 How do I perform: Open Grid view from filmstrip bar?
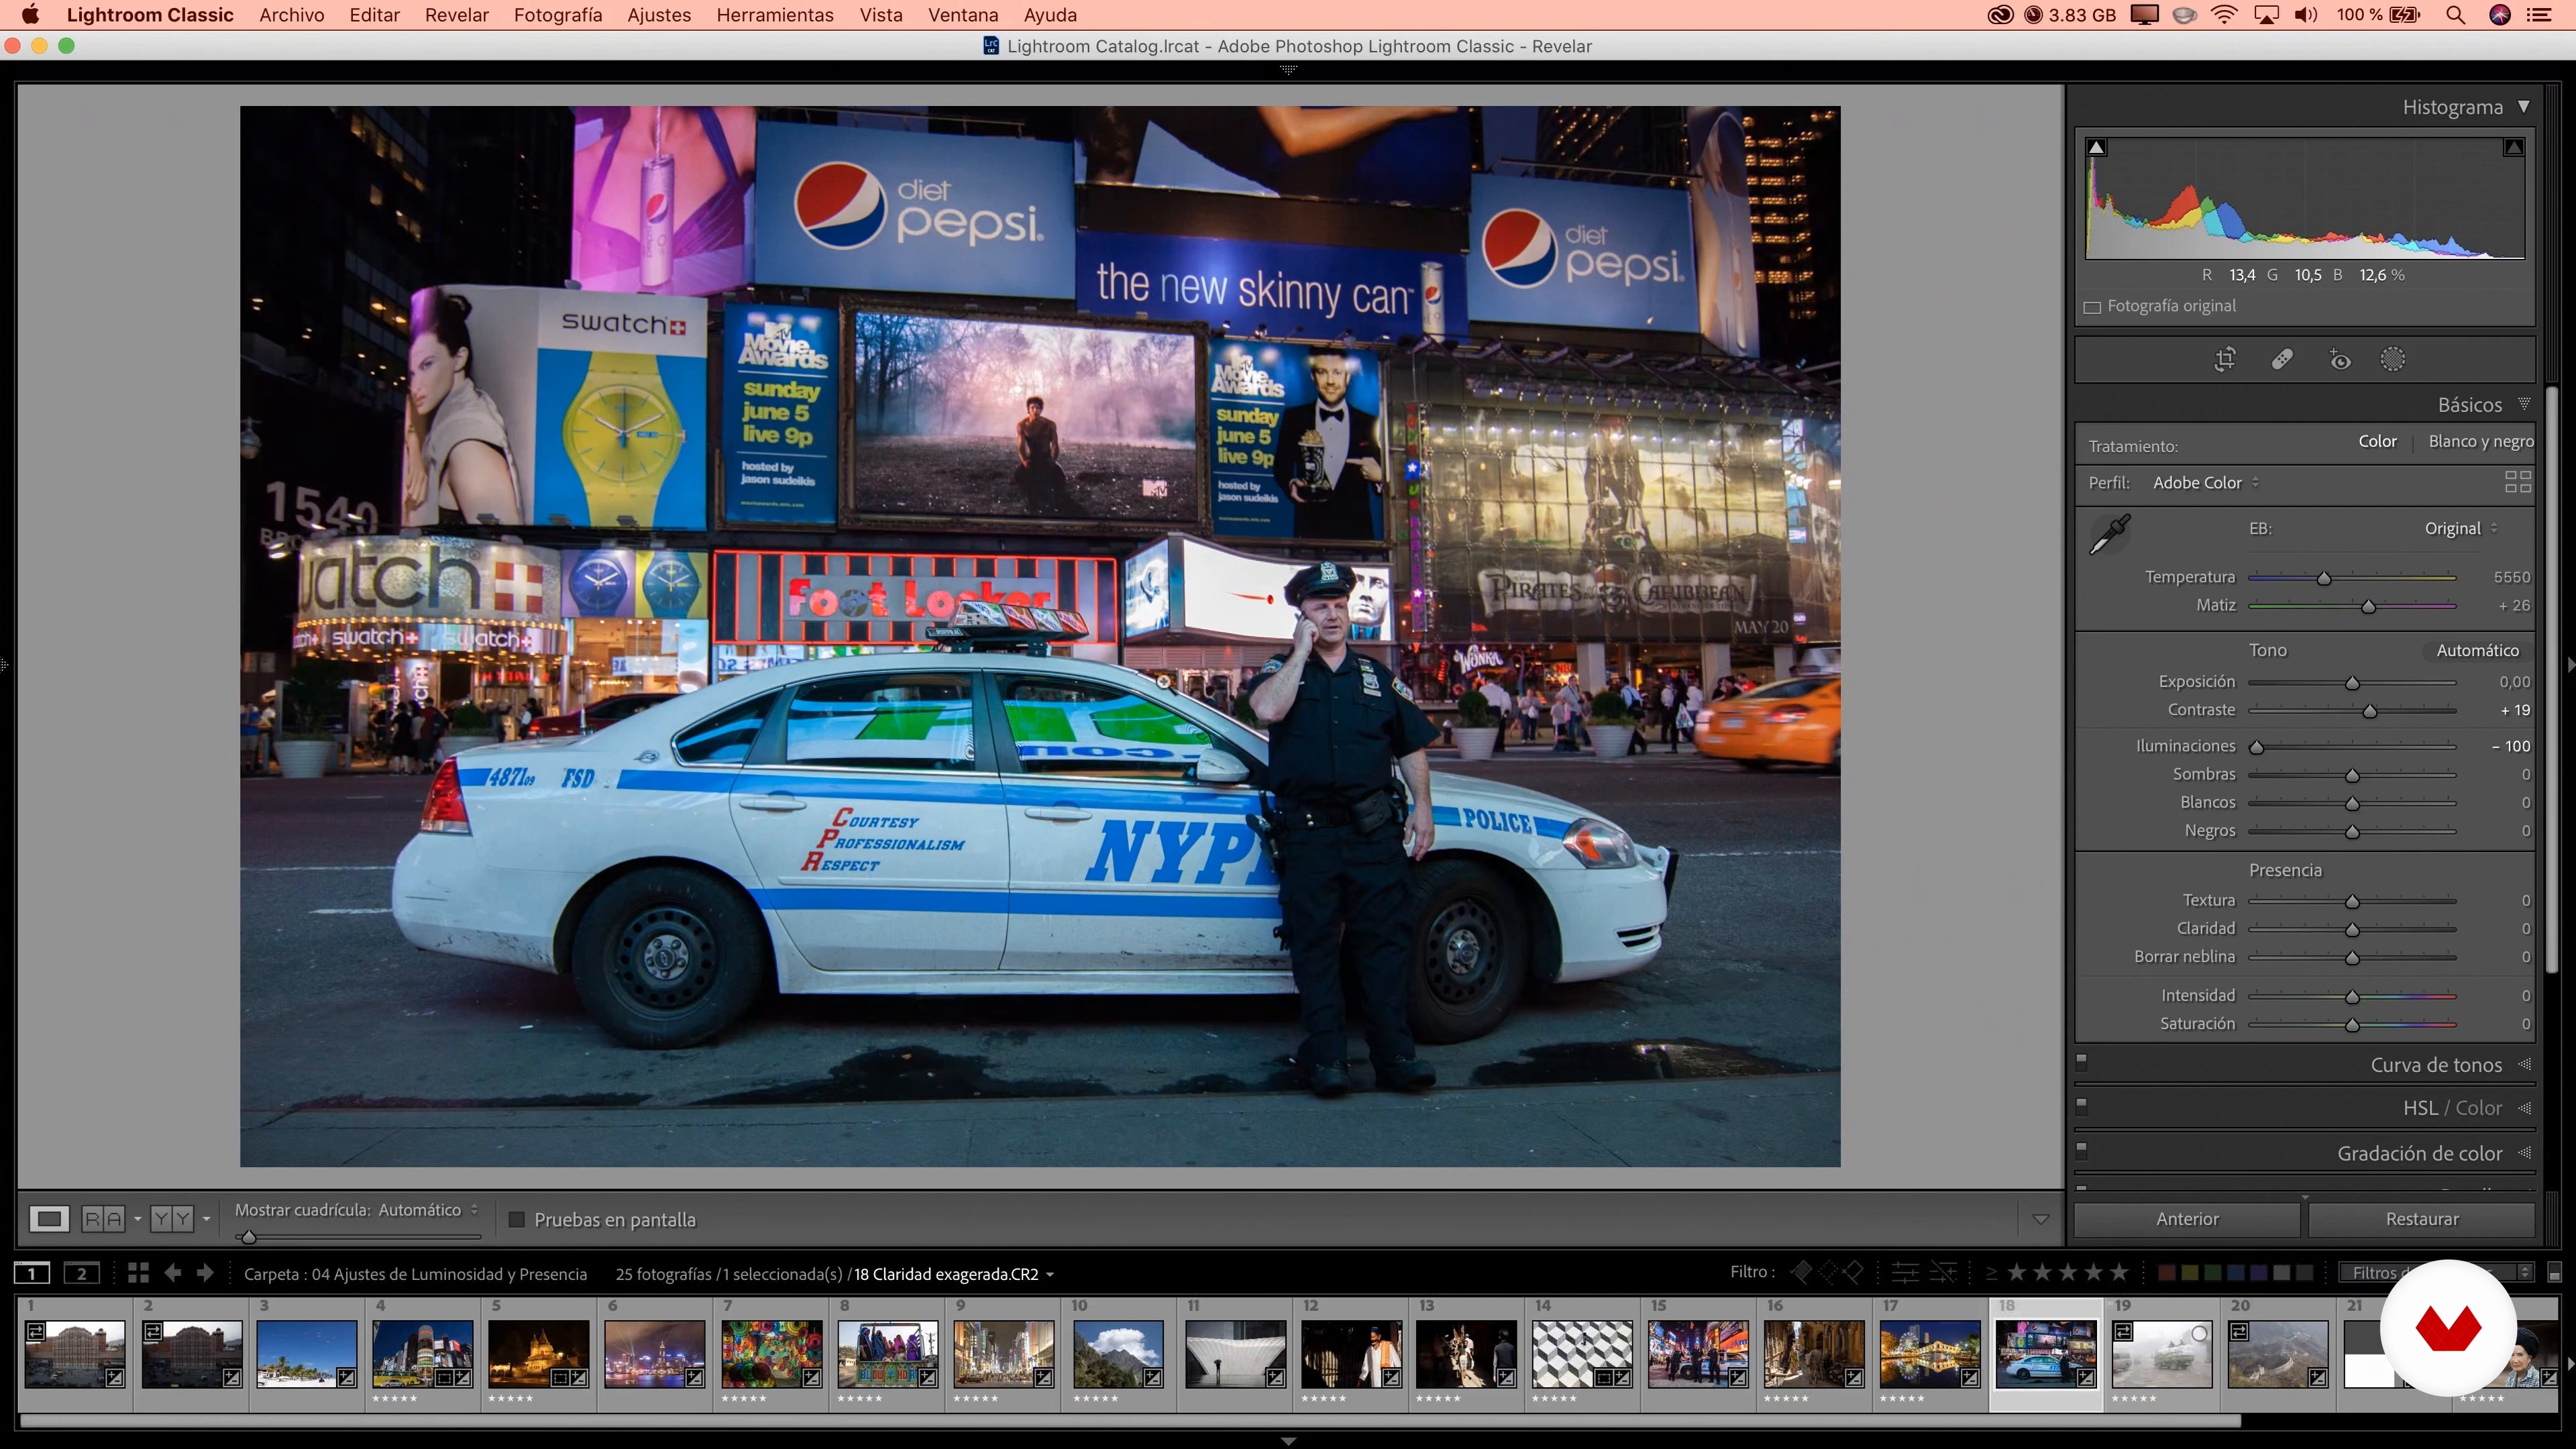tap(138, 1273)
